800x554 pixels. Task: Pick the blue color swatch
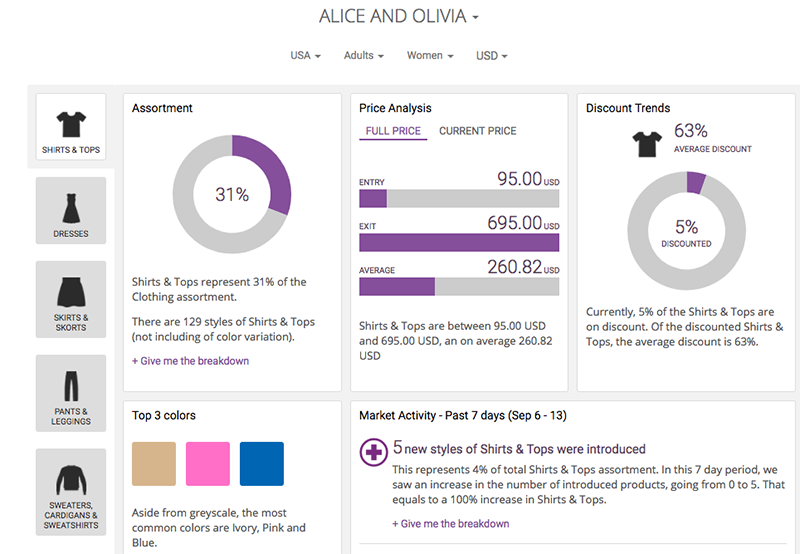point(261,464)
